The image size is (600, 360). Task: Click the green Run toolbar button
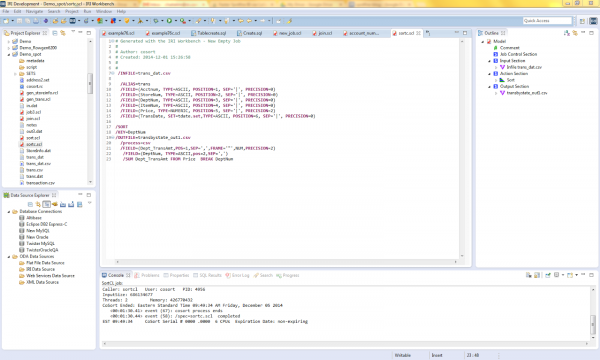pyautogui.click(x=169, y=21)
